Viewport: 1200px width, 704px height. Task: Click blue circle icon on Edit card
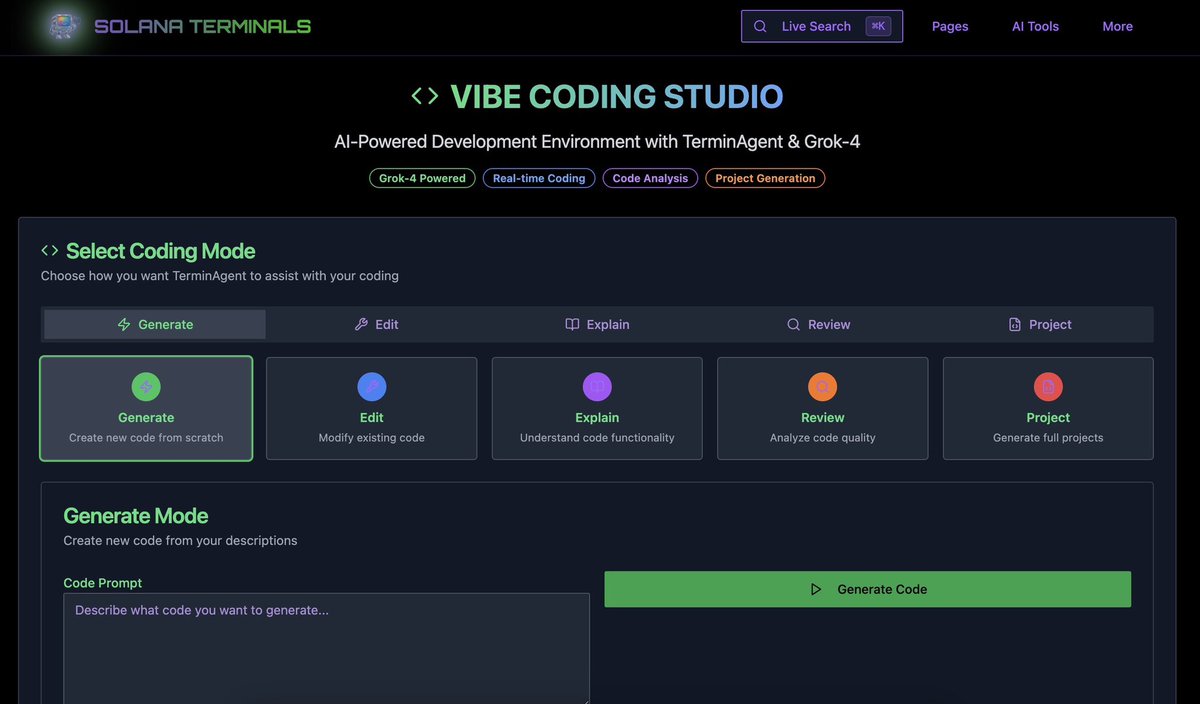tap(372, 387)
